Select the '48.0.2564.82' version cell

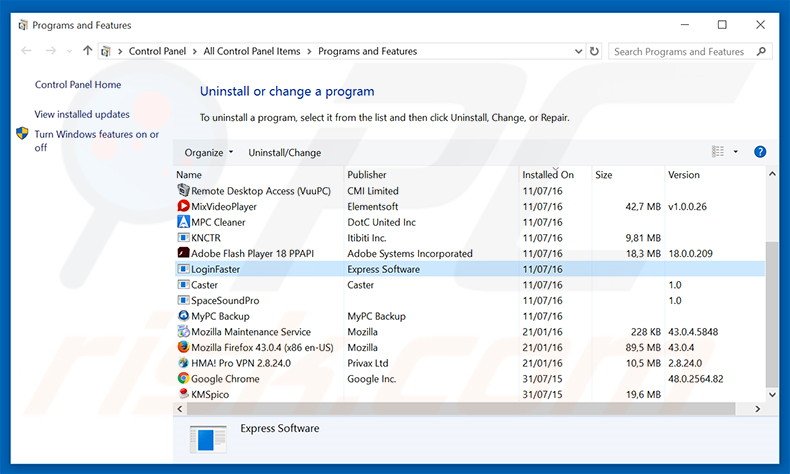695,378
